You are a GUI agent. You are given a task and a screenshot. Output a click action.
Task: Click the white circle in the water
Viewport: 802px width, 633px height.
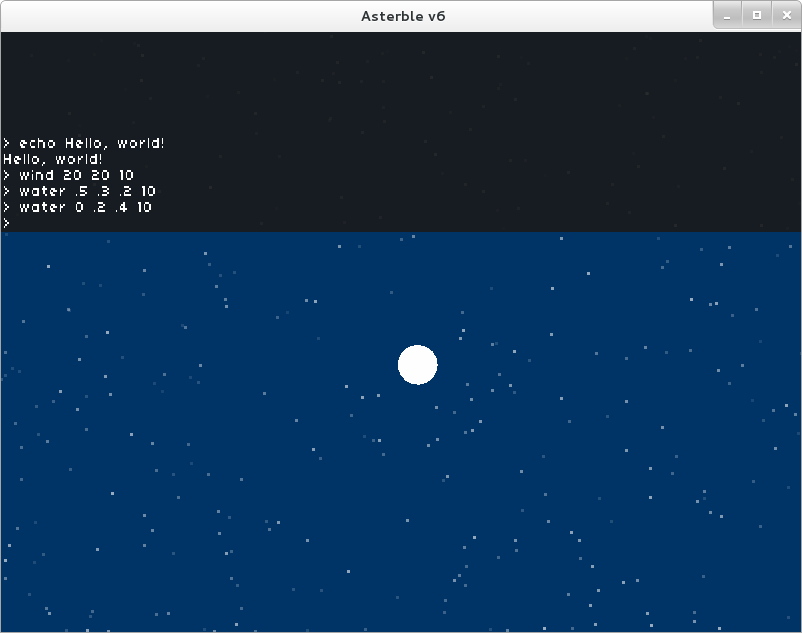coord(417,365)
